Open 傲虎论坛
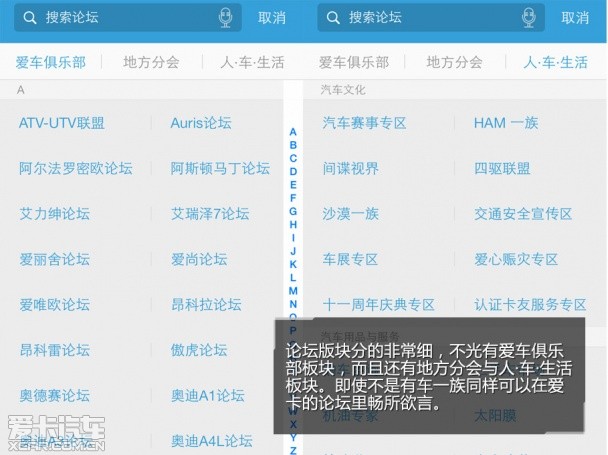The height and width of the screenshot is (455, 608). (x=199, y=350)
